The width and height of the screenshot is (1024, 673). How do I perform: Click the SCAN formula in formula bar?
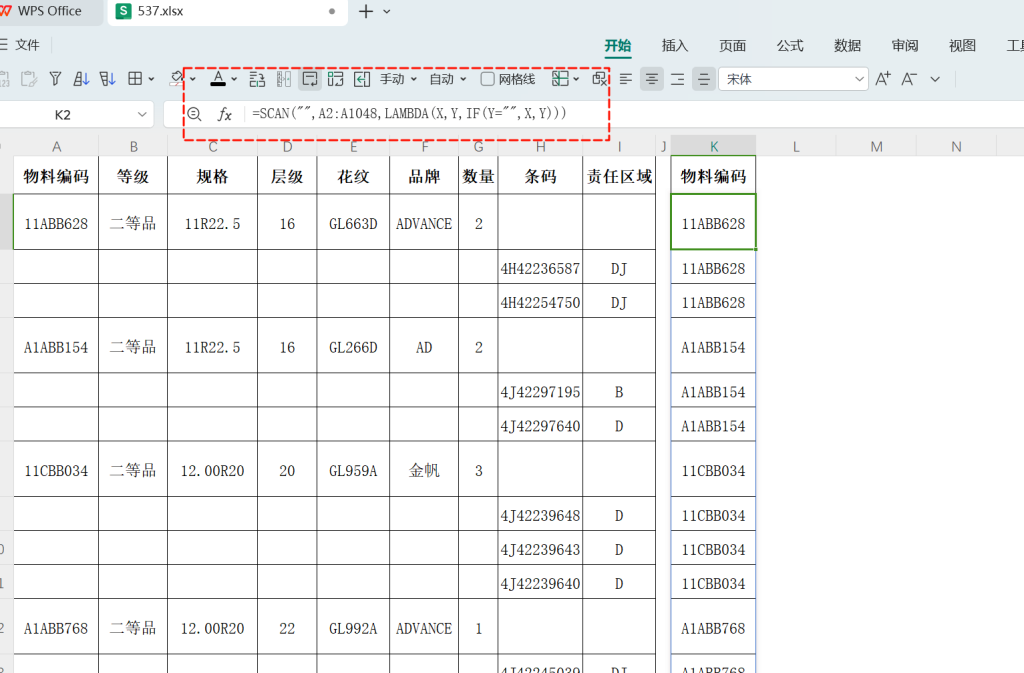click(x=409, y=114)
